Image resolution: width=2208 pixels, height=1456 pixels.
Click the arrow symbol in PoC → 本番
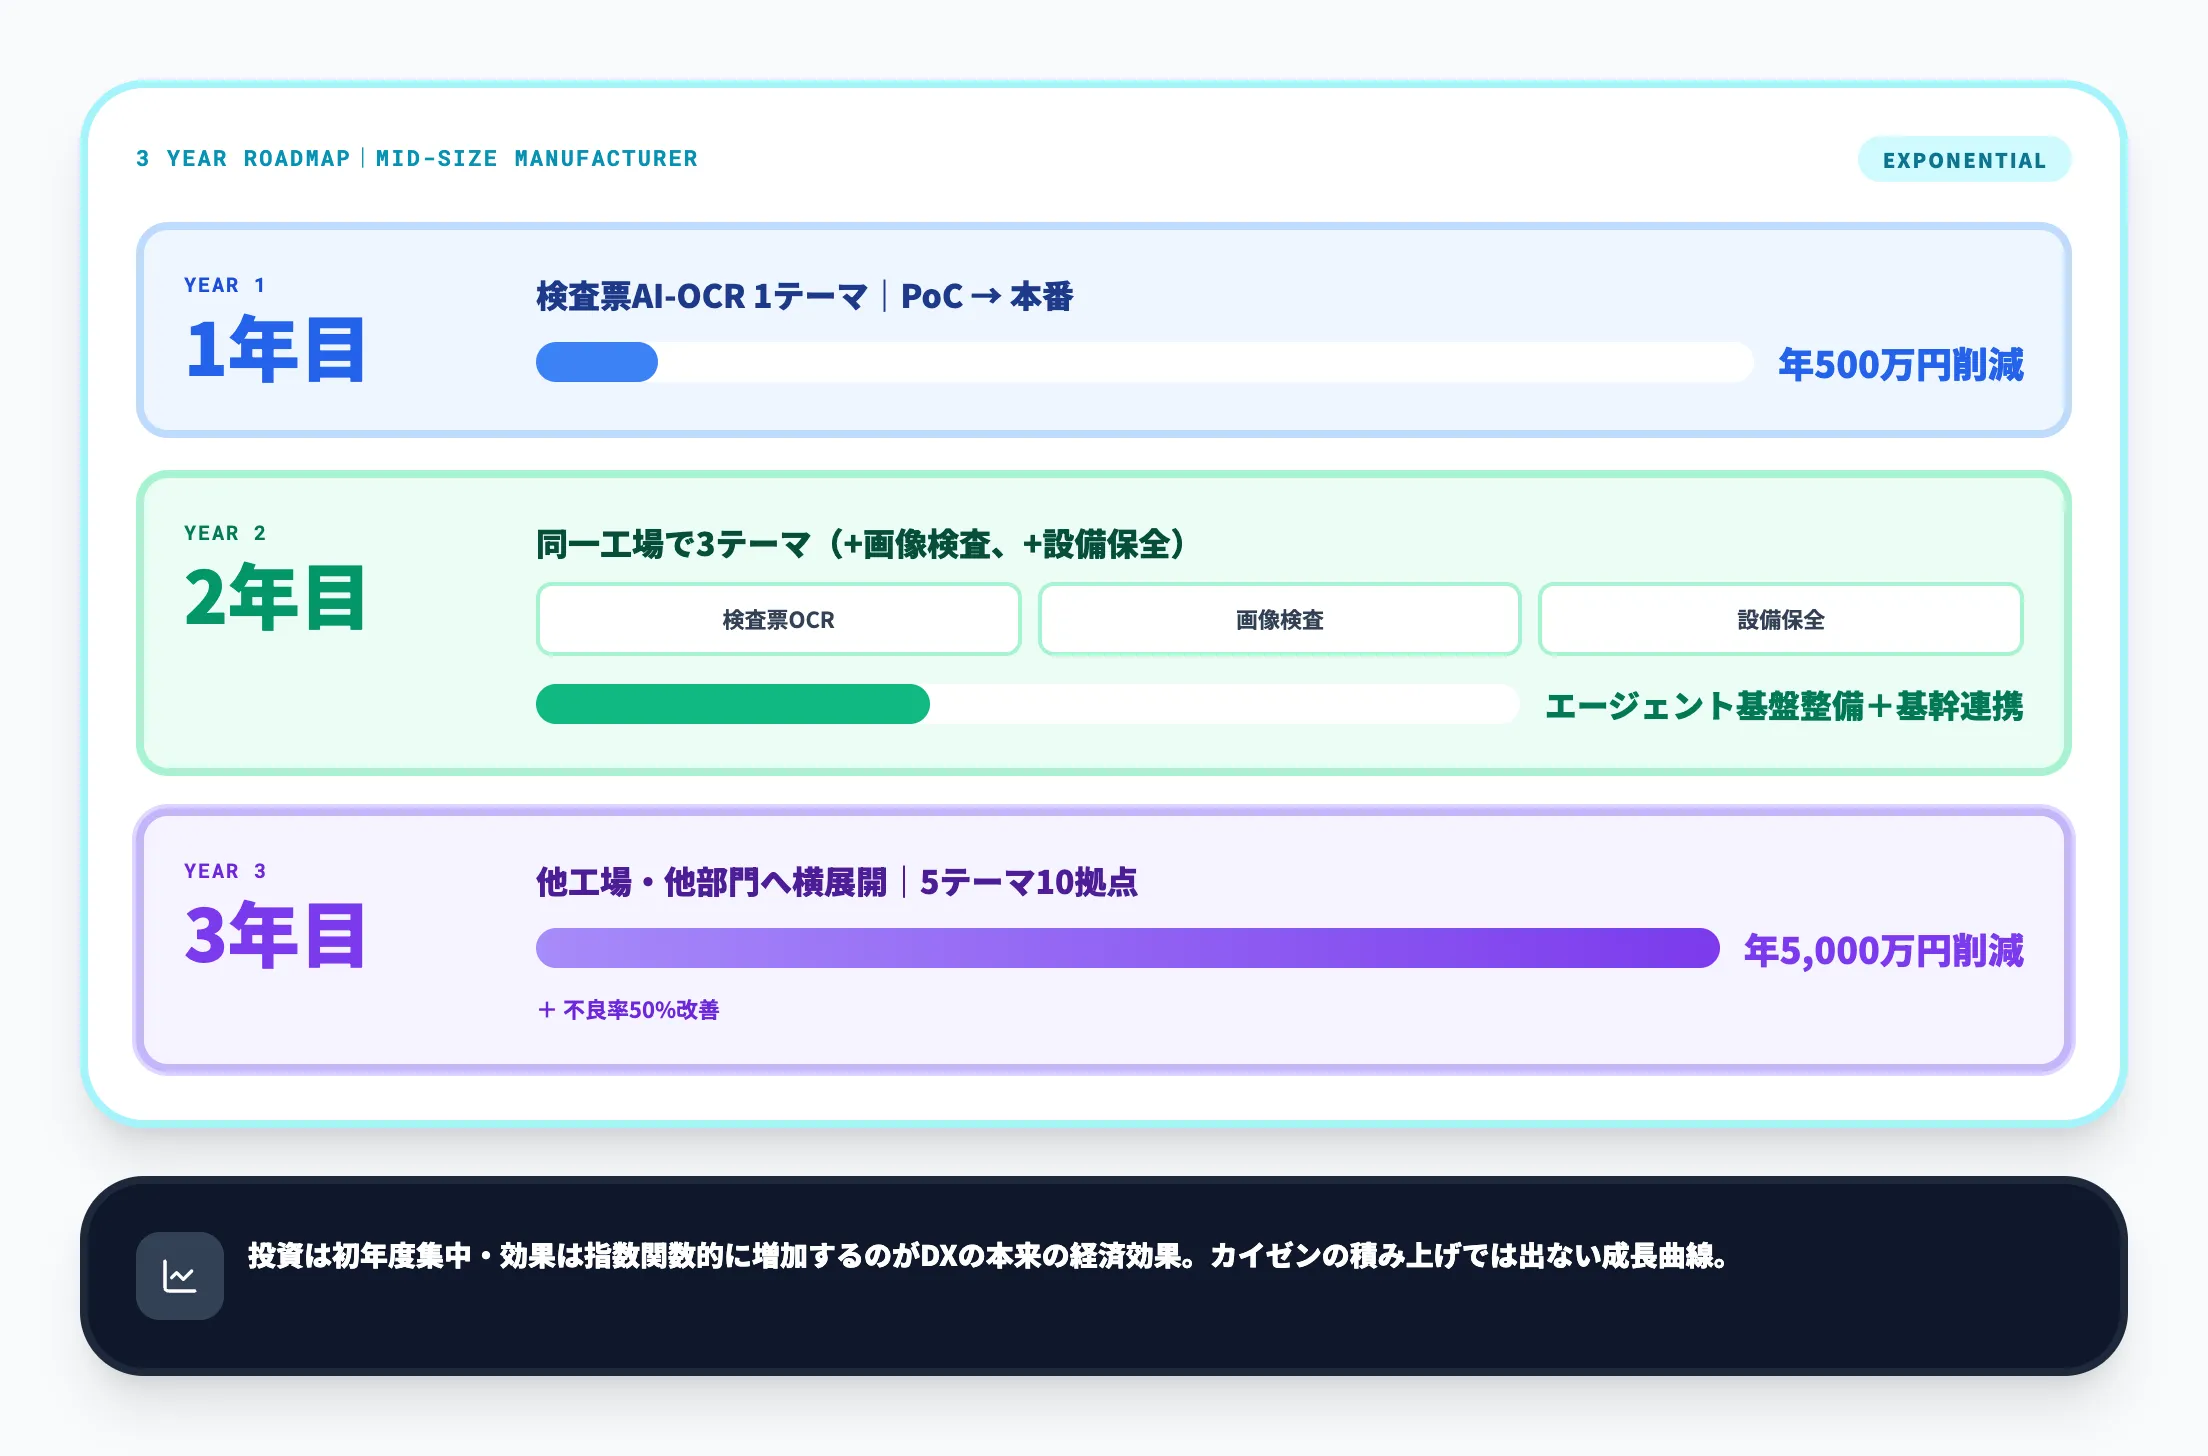(x=986, y=296)
